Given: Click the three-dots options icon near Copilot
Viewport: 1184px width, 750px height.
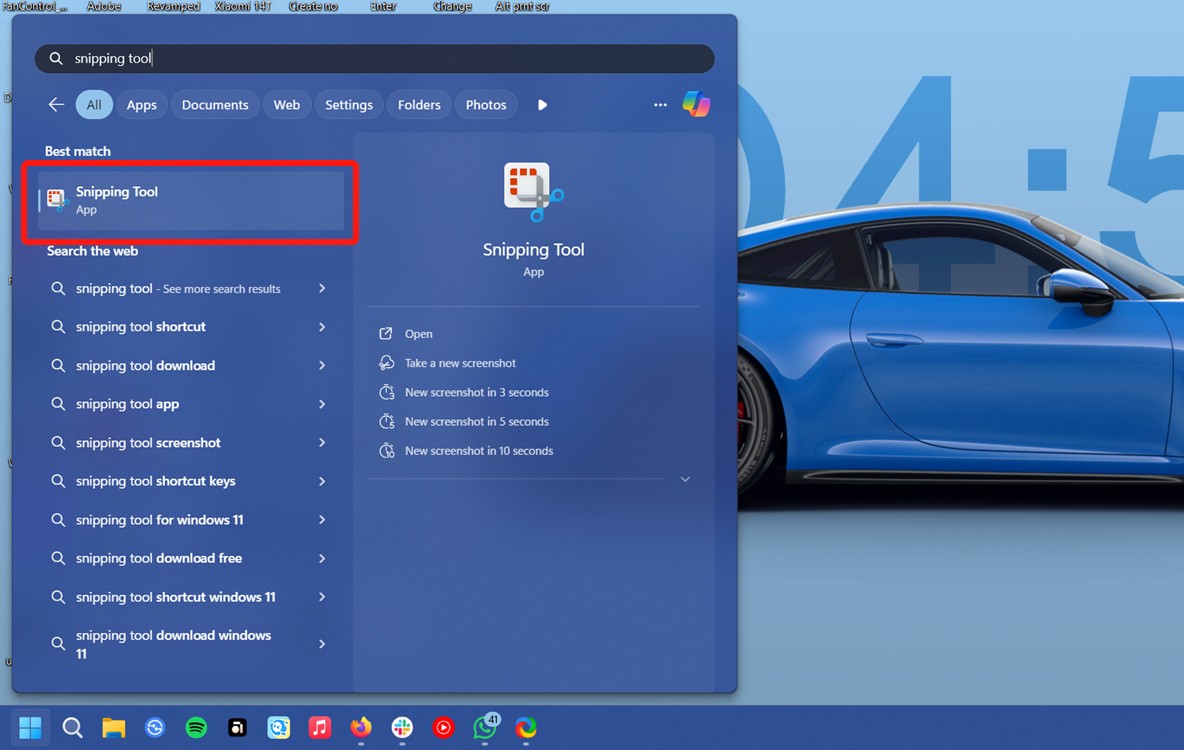Looking at the screenshot, I should coord(660,104).
